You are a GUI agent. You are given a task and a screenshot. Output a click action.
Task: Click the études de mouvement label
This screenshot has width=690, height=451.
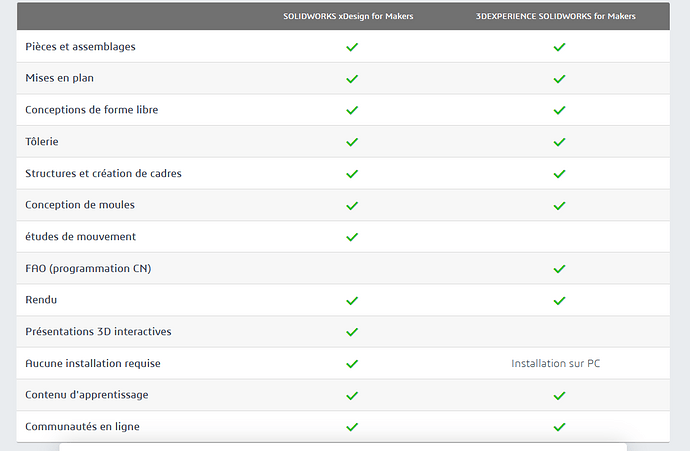(x=81, y=236)
